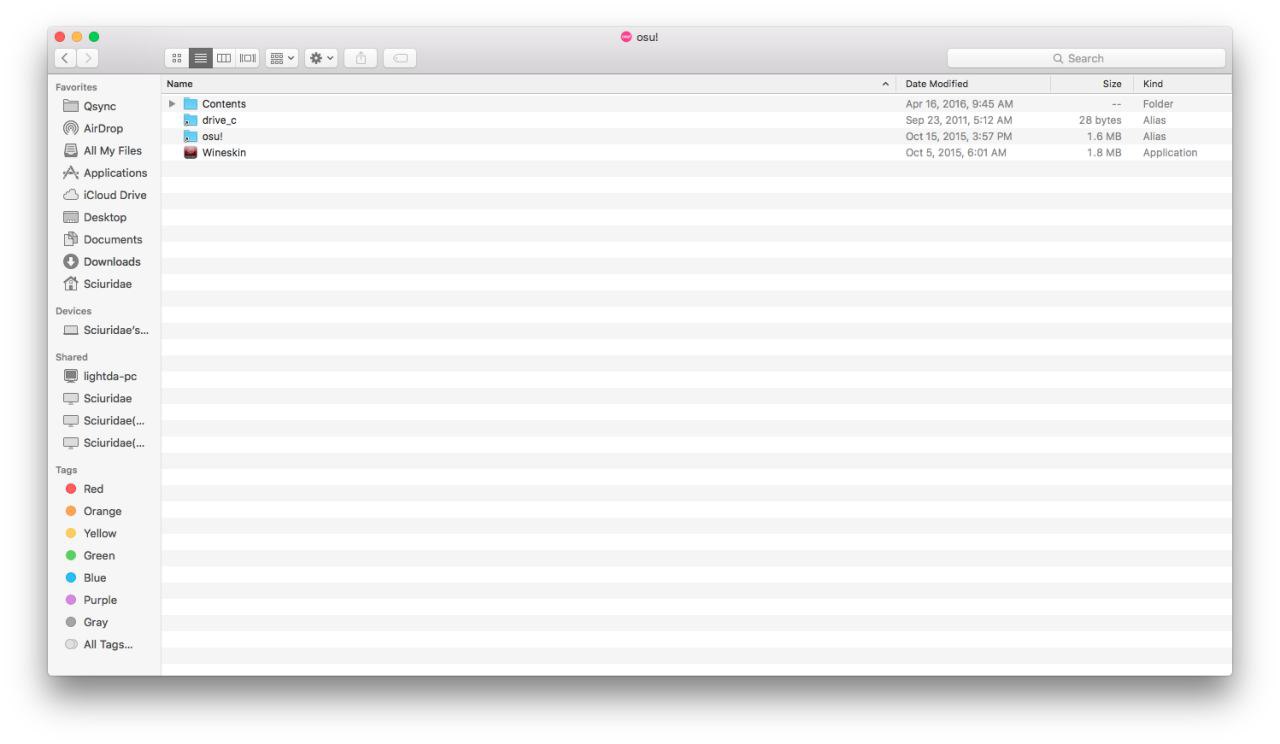
Task: Open Applications in the sidebar
Action: point(104,173)
